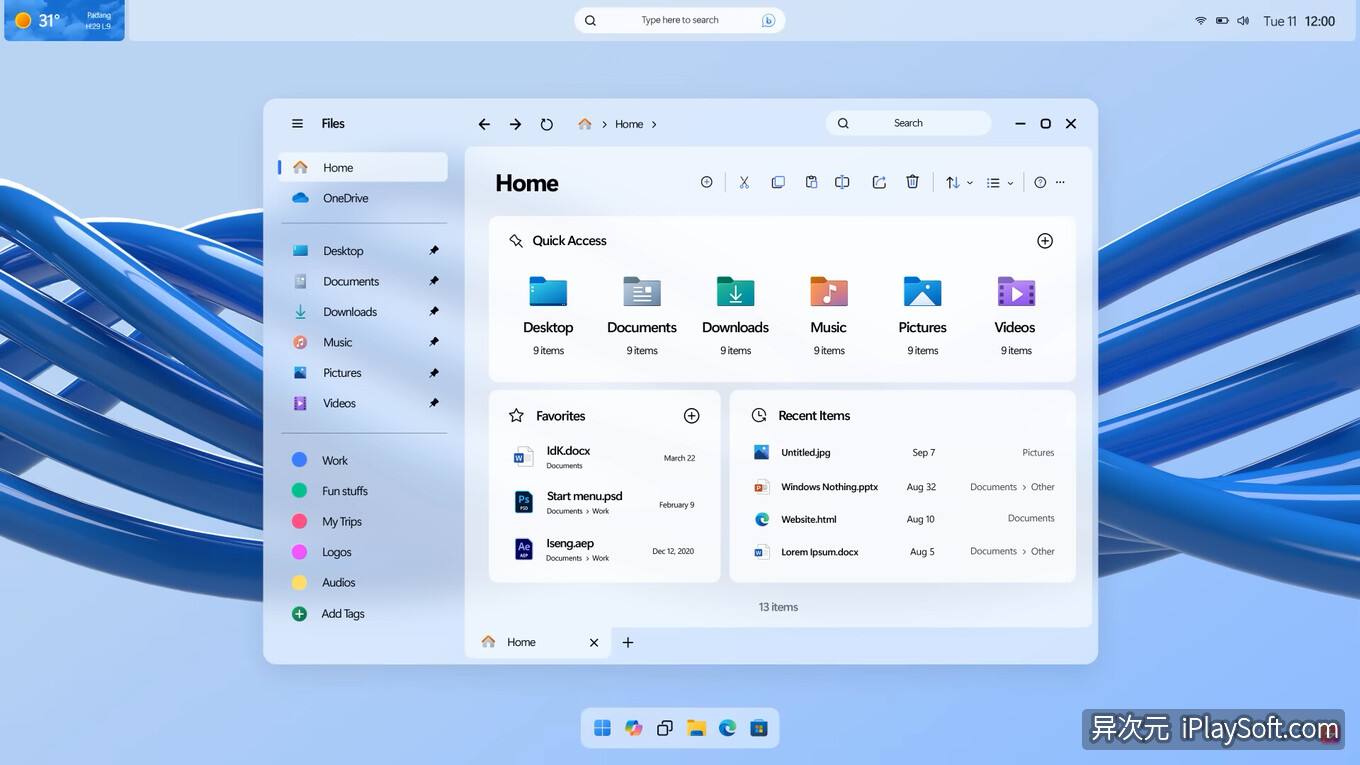Expand the Home breadcrumb chevron

[x=655, y=124]
